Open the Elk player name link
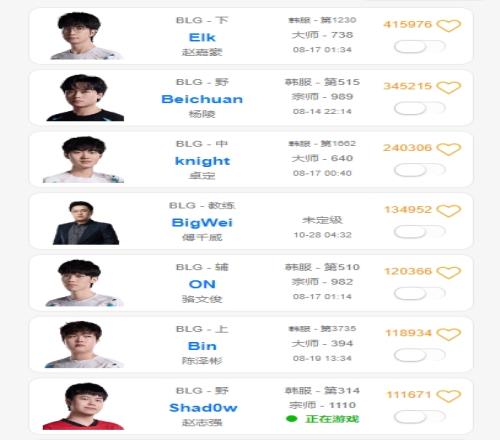The image size is (500, 440). [202, 37]
